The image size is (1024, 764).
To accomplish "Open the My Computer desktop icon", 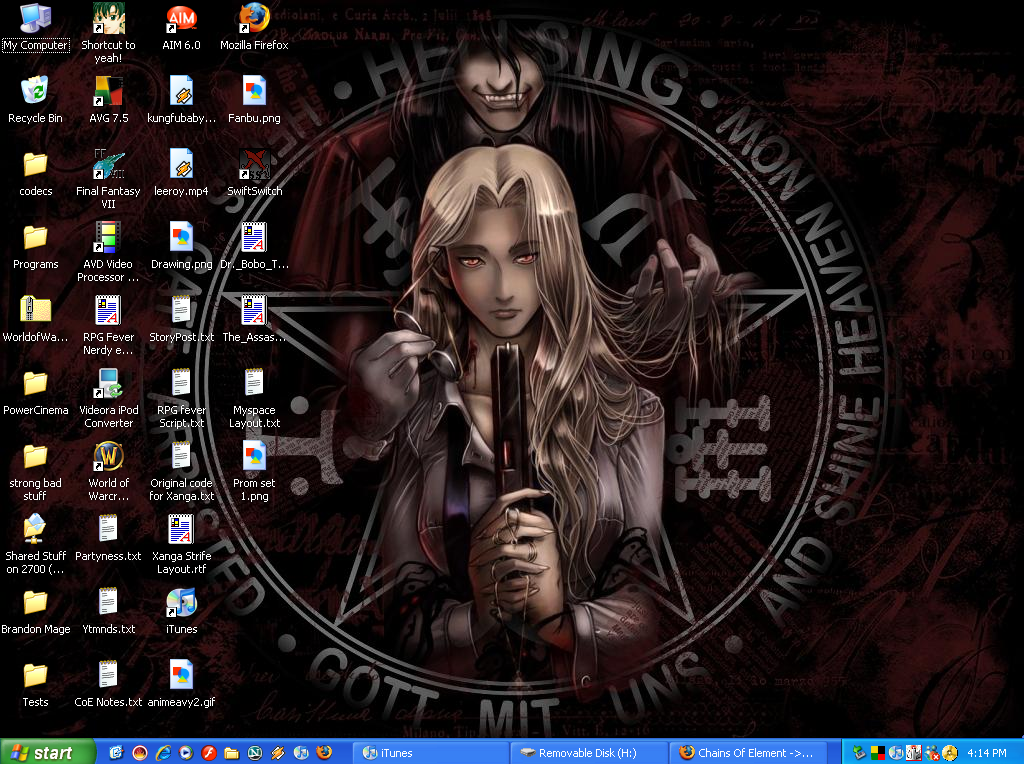I will pyautogui.click(x=35, y=26).
